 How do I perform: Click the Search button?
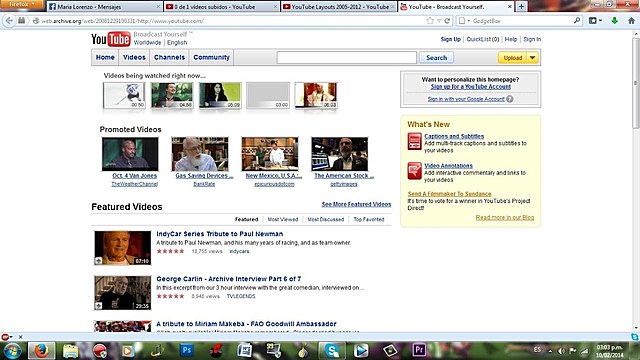click(x=436, y=58)
